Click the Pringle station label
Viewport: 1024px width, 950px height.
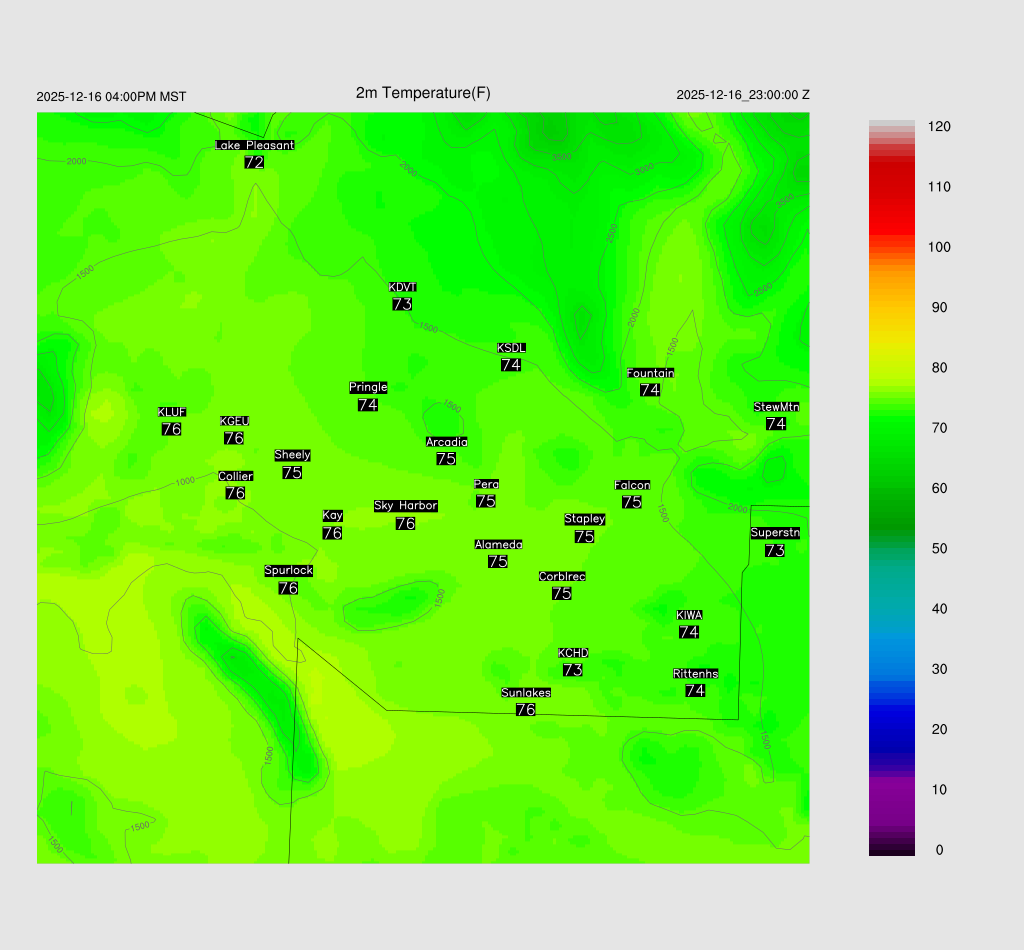tap(368, 388)
